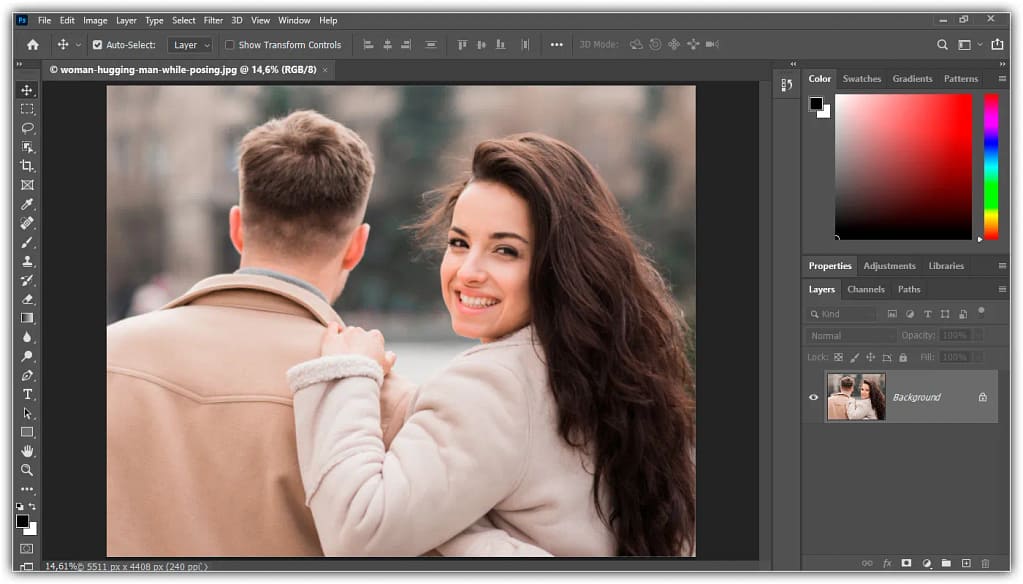Select the Path Selection tool
Viewport: 1023px width, 584px height.
[27, 413]
